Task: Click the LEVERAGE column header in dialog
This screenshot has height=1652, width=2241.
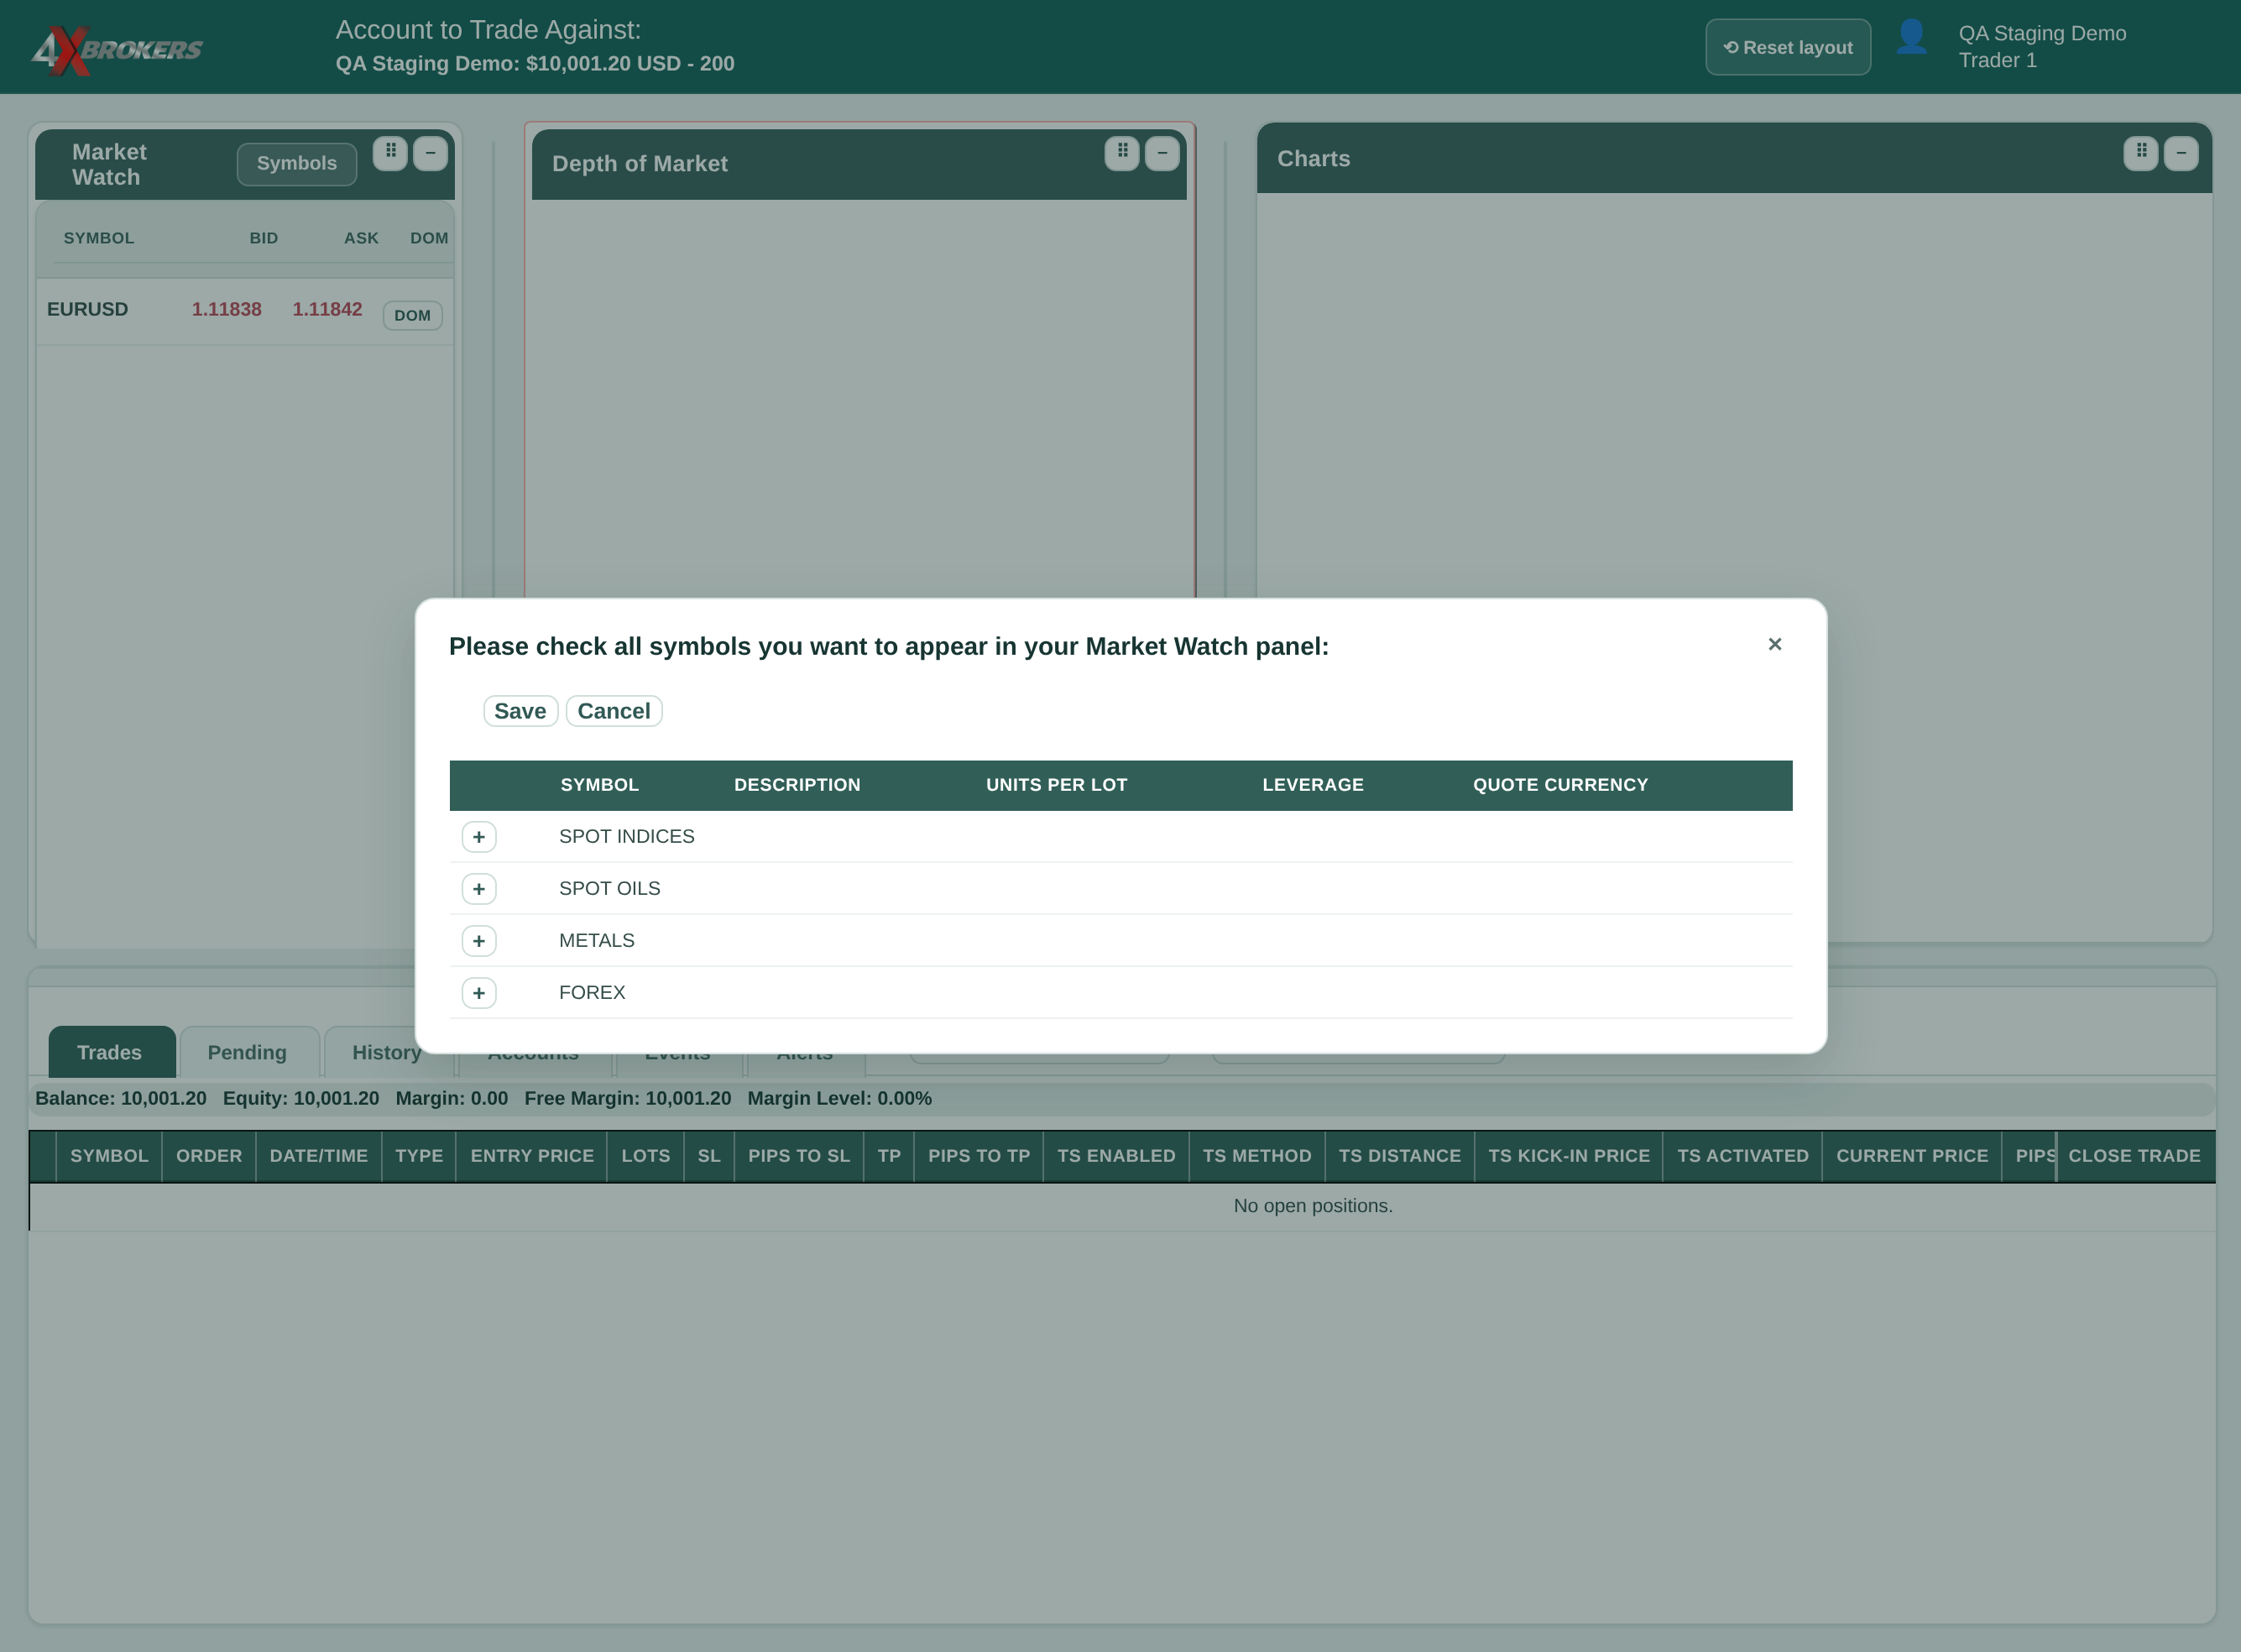Action: click(1313, 785)
